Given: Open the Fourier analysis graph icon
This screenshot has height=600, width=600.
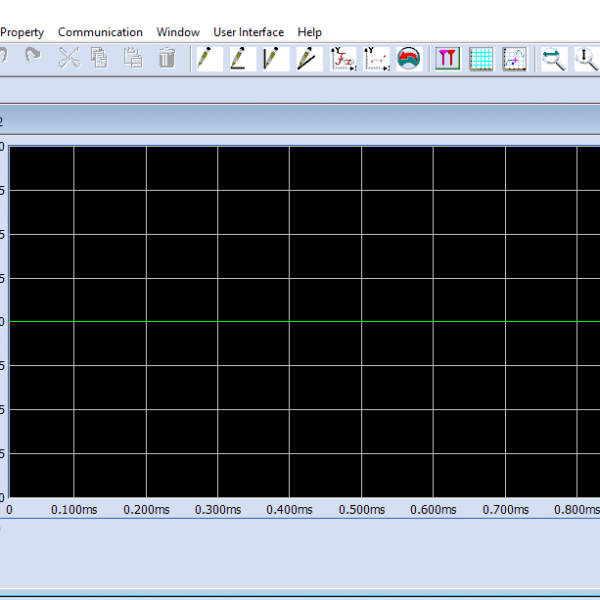Looking at the screenshot, I should pos(343,58).
